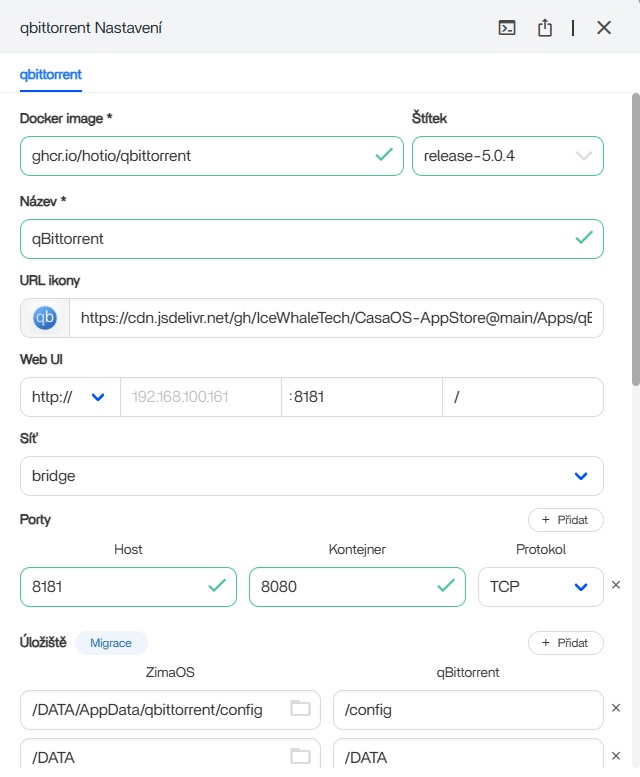Open the terminal icon in header
This screenshot has width=640, height=777.
tap(507, 28)
